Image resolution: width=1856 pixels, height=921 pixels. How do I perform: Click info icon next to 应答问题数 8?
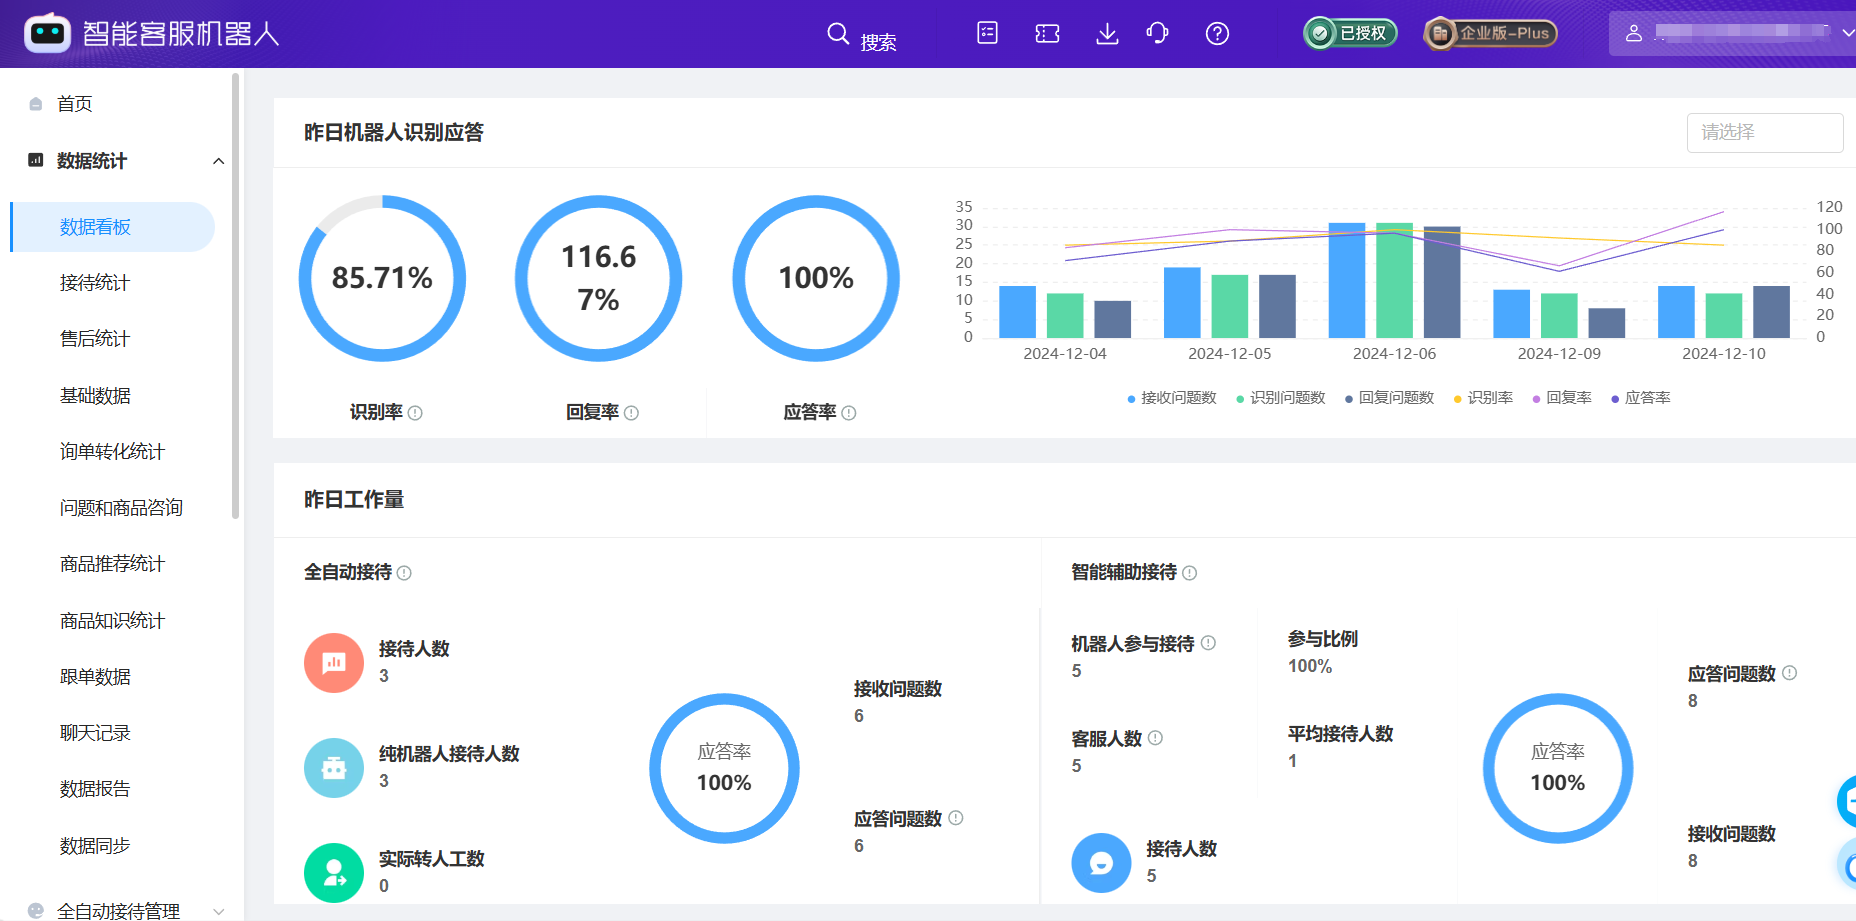coord(1790,673)
